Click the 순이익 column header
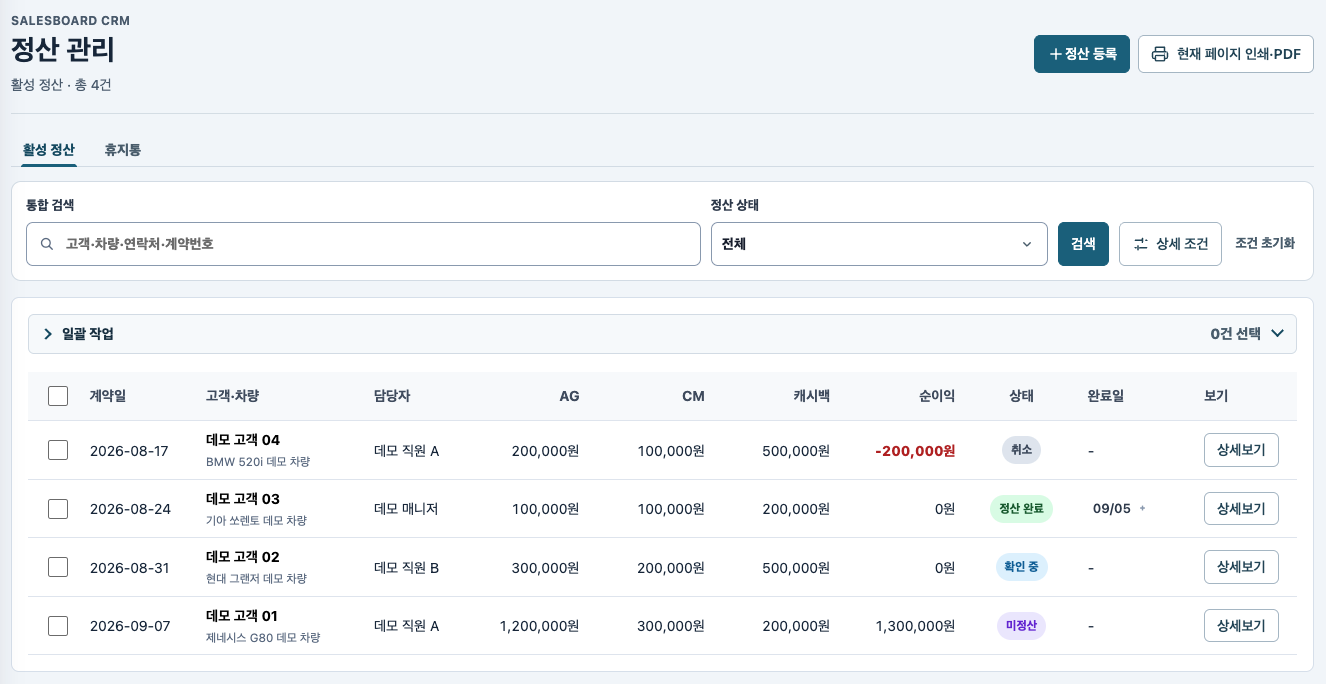The height and width of the screenshot is (684, 1326). [x=936, y=396]
